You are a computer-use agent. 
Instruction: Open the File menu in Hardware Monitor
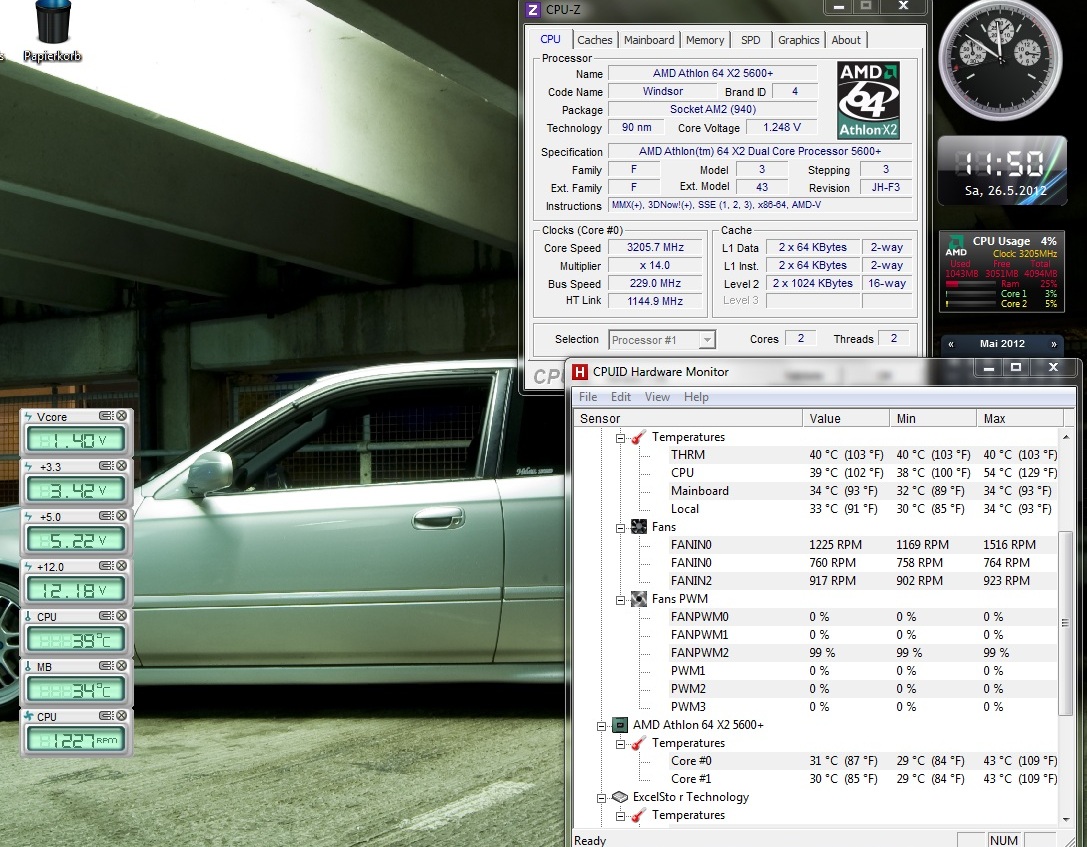point(589,397)
